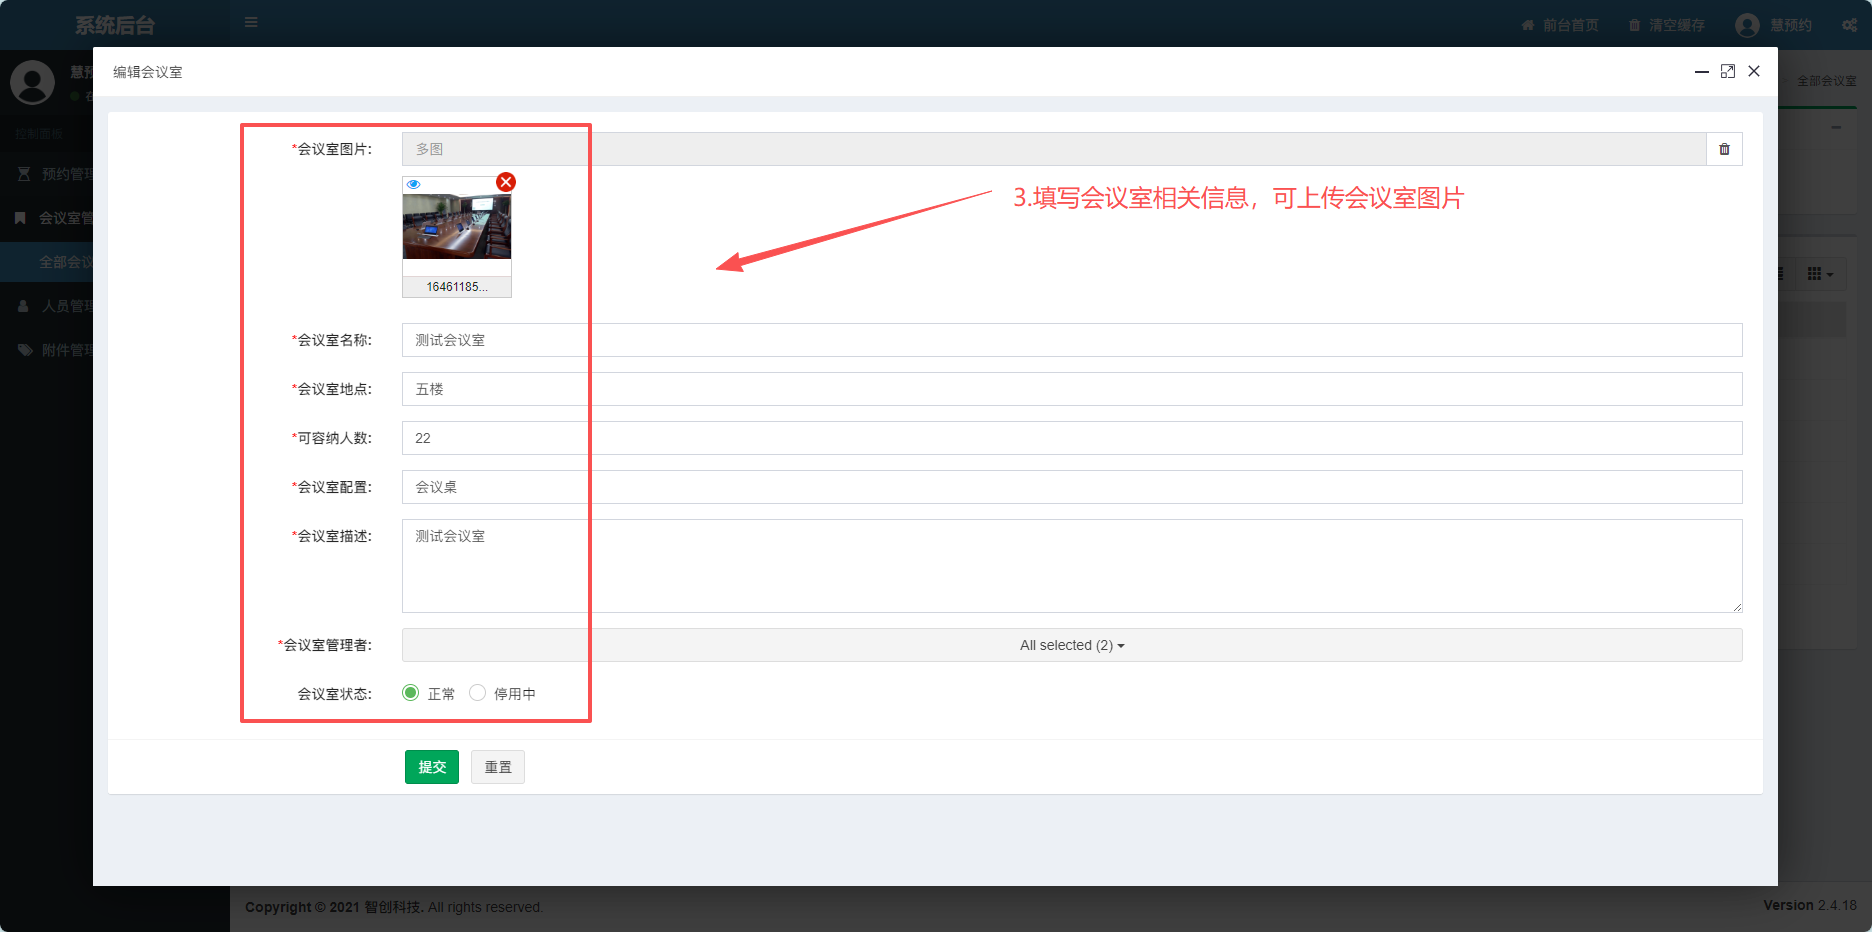
Task: Remove uploaded image with red X icon
Action: point(506,182)
